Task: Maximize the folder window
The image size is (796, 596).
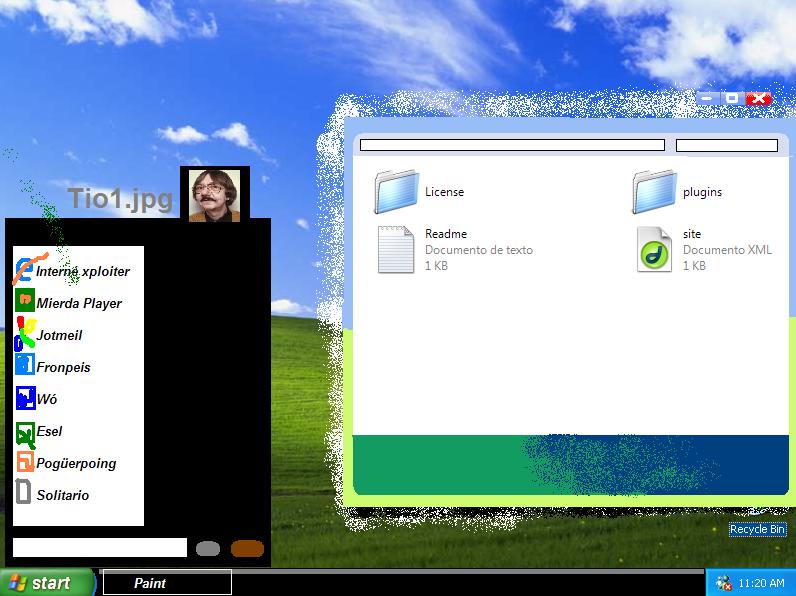Action: click(x=732, y=98)
